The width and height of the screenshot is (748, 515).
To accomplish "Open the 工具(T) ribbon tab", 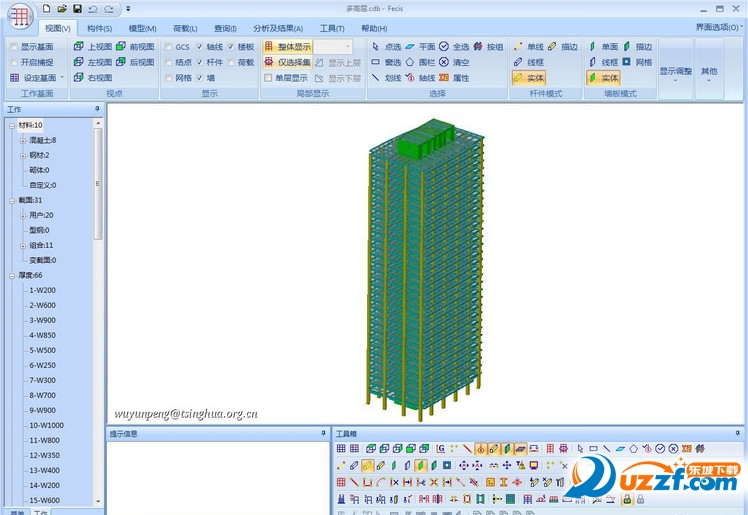I will click(332, 29).
